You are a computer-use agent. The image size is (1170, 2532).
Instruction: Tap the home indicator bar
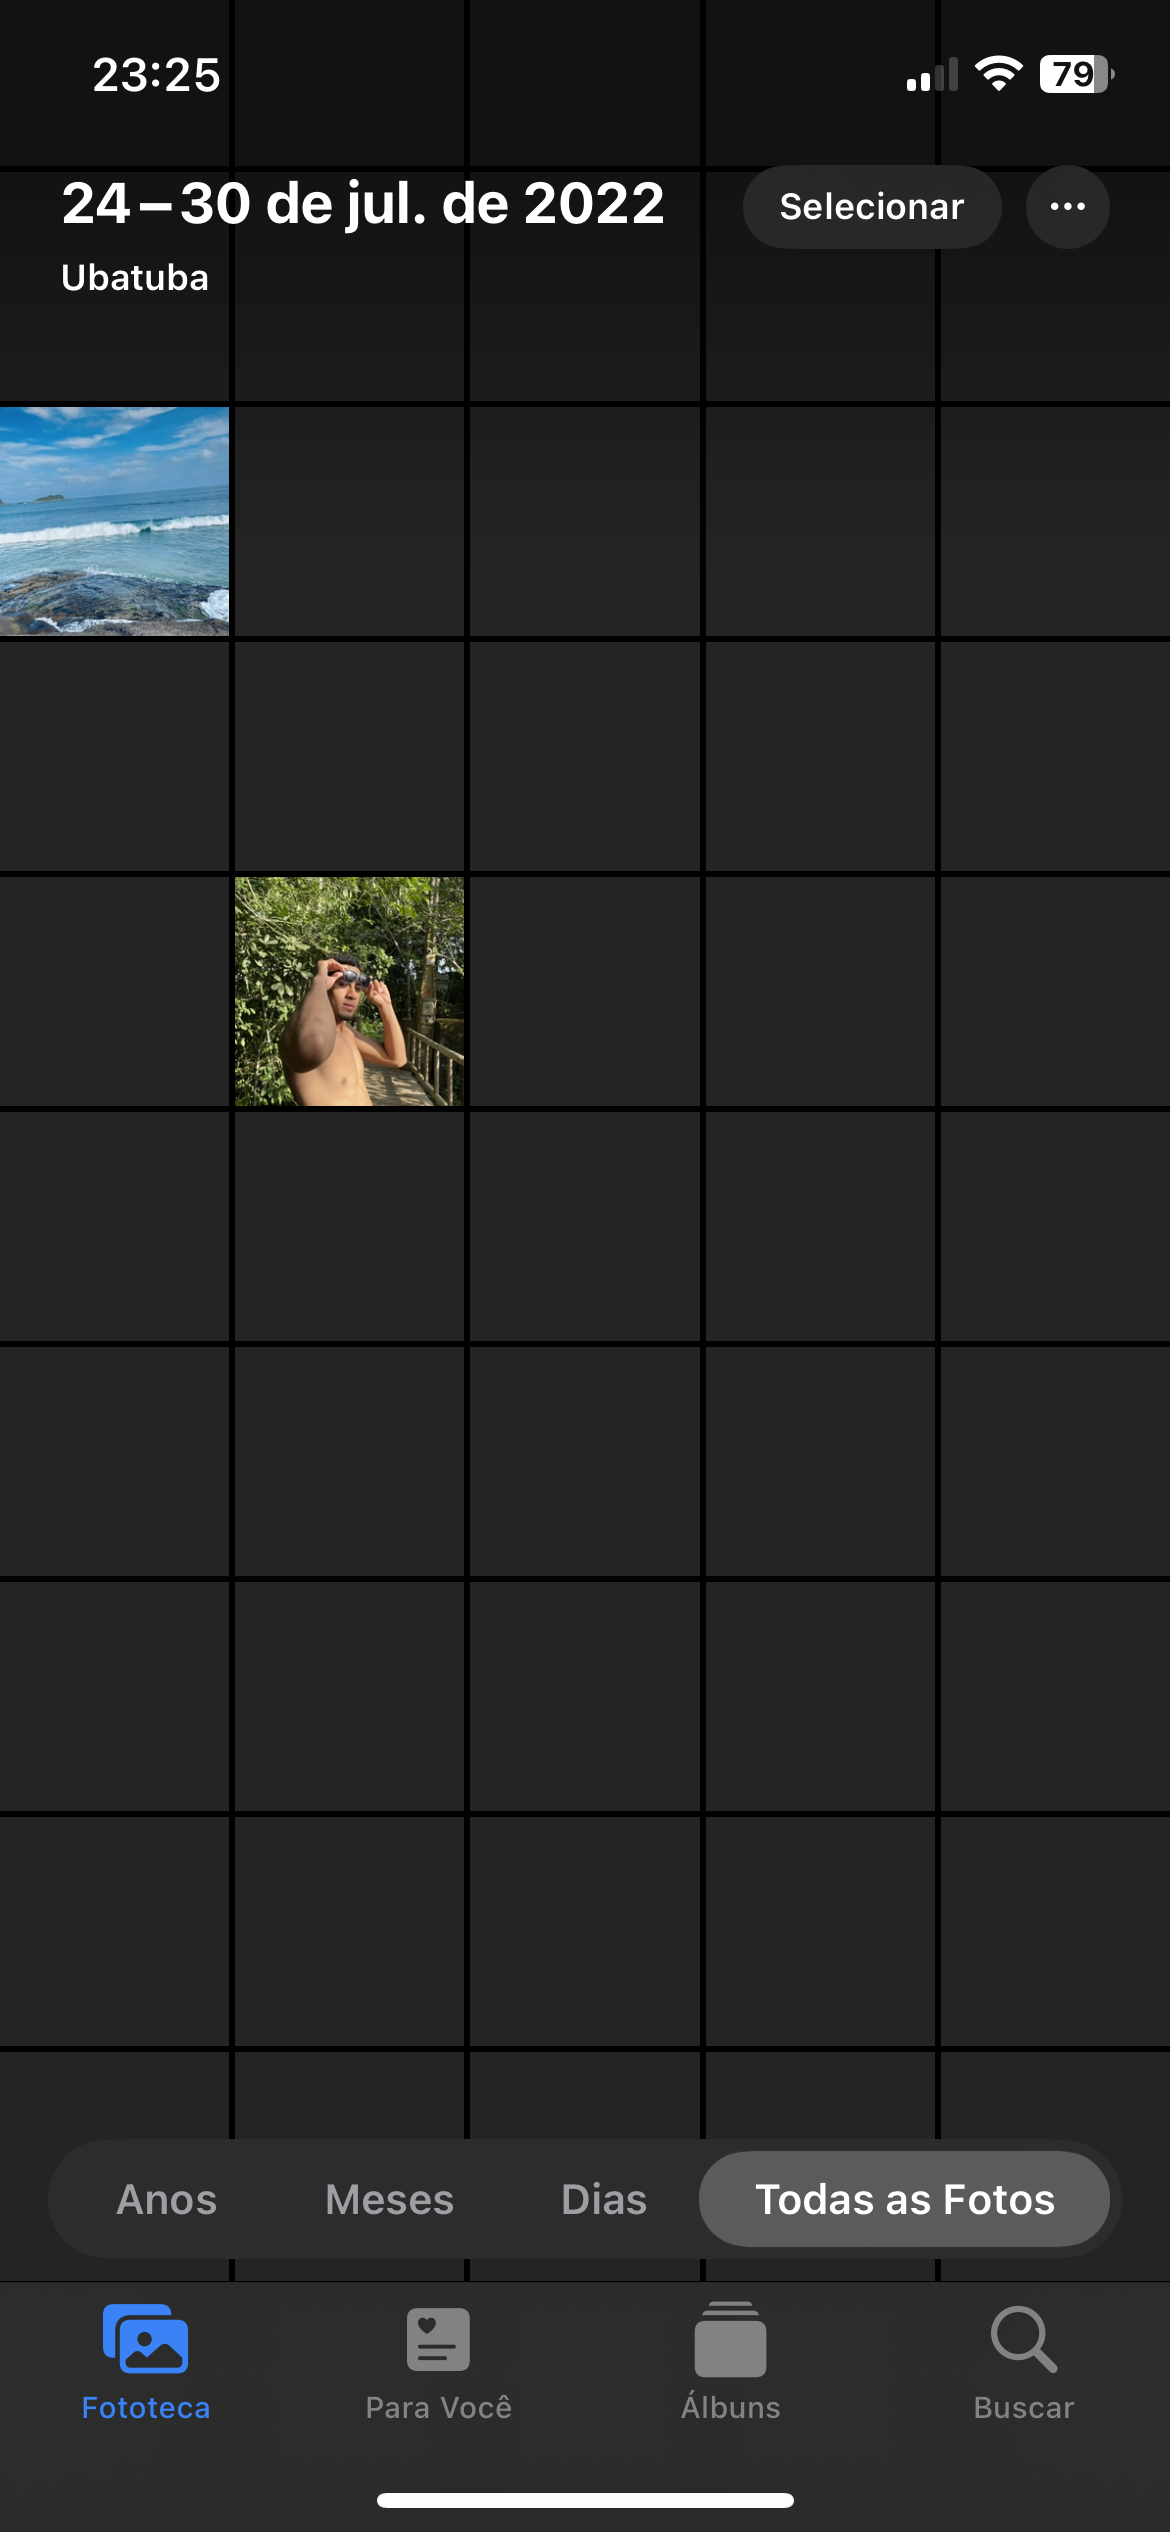[x=585, y=2500]
